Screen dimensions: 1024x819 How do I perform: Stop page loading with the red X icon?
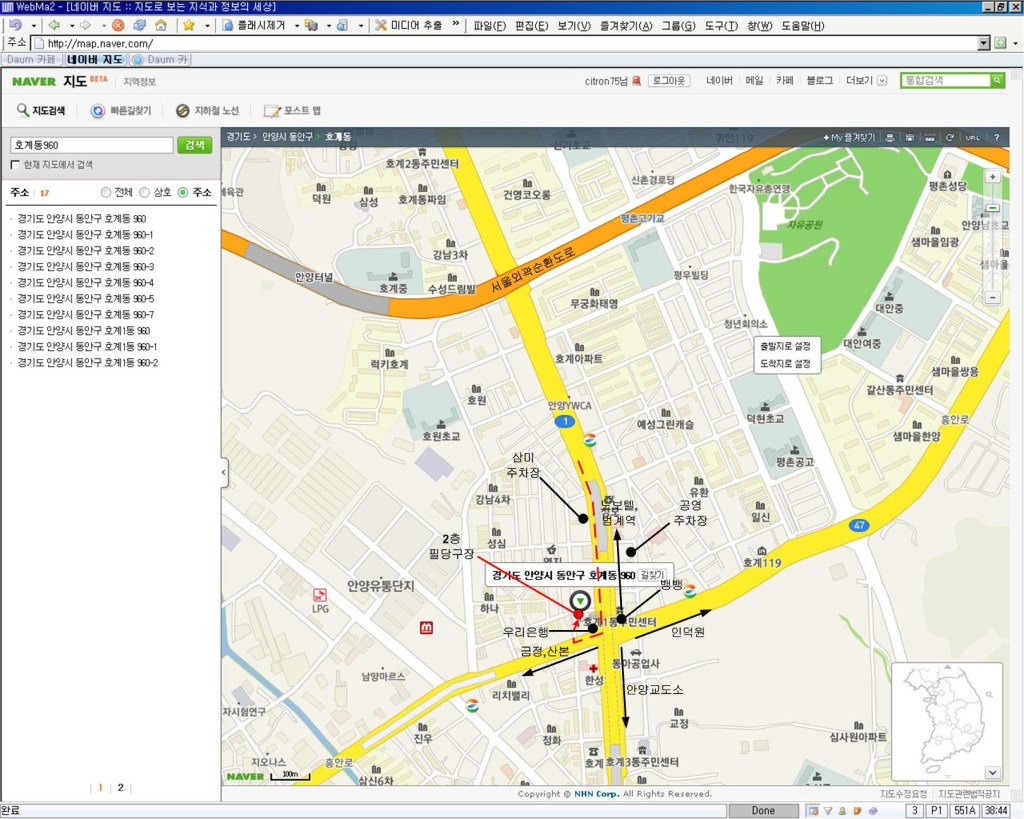click(x=118, y=25)
